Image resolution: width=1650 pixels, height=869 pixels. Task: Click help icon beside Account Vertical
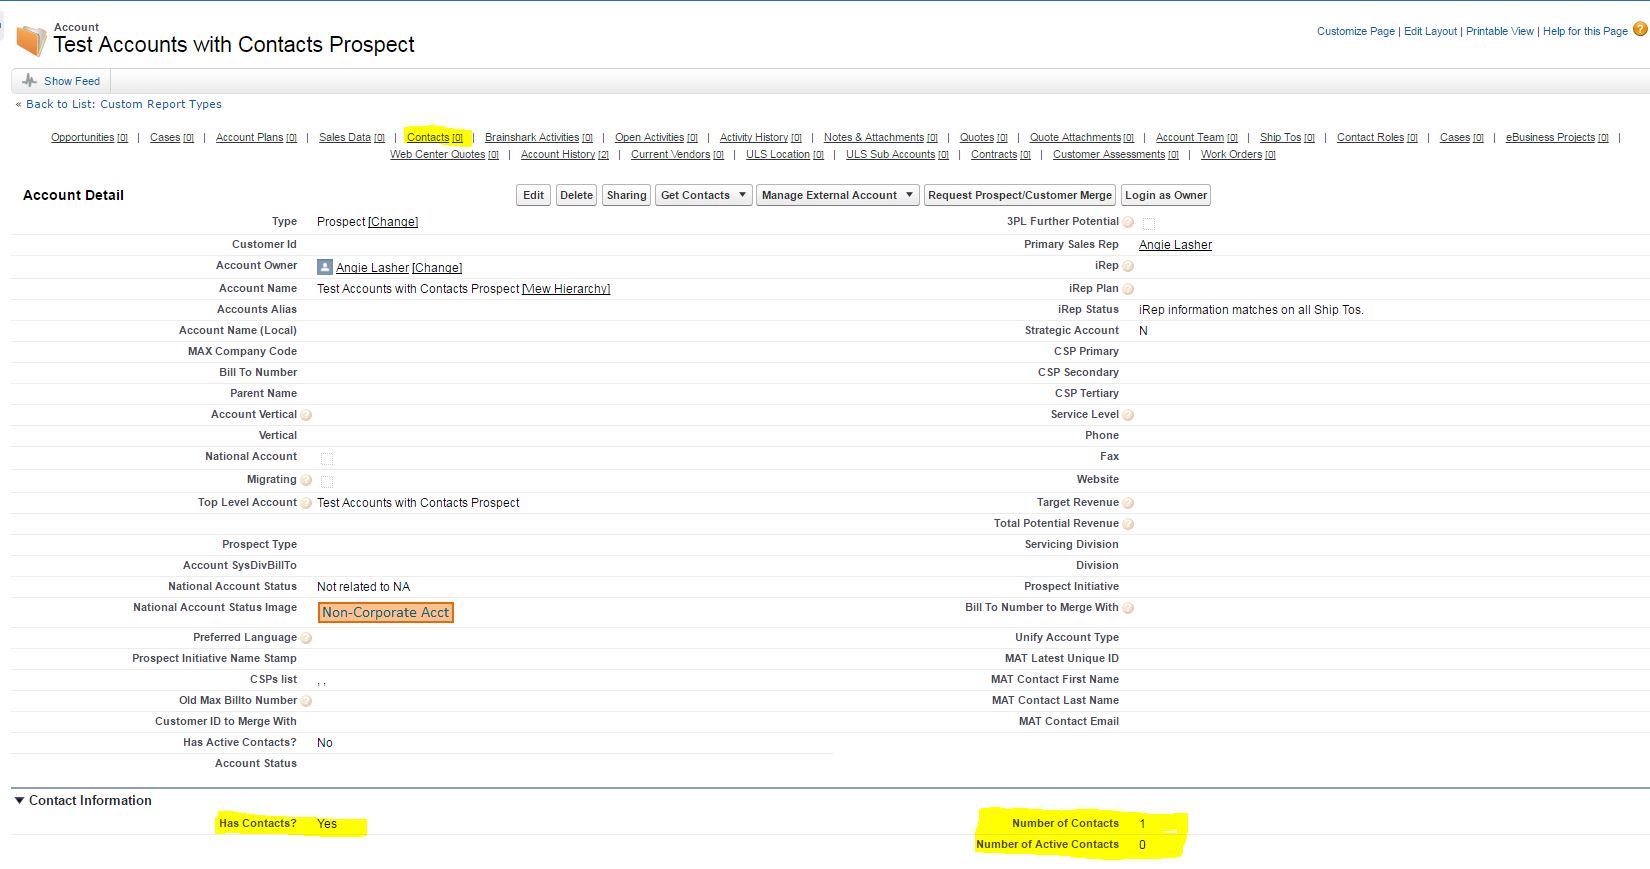pos(306,415)
